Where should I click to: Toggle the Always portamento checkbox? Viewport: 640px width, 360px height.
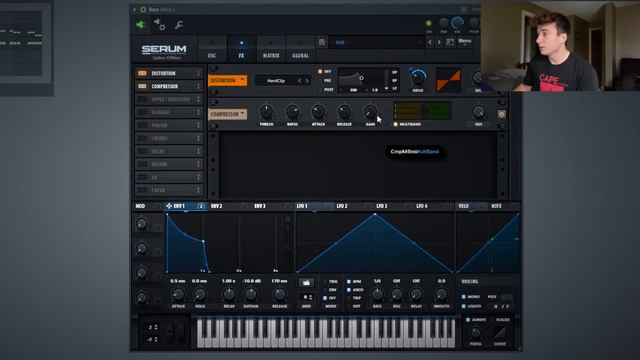click(468, 320)
